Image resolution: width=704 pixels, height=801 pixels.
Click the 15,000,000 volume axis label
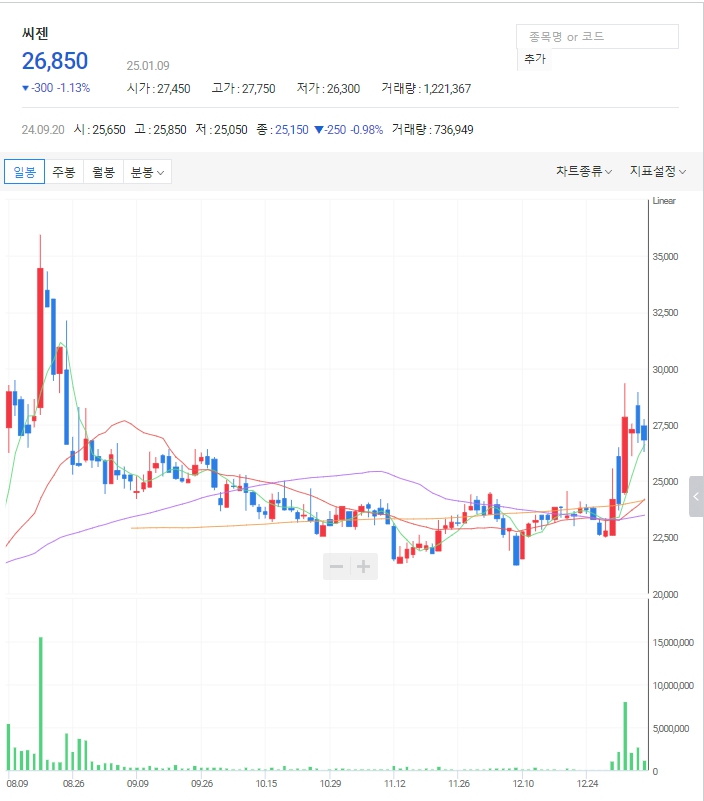click(x=673, y=643)
